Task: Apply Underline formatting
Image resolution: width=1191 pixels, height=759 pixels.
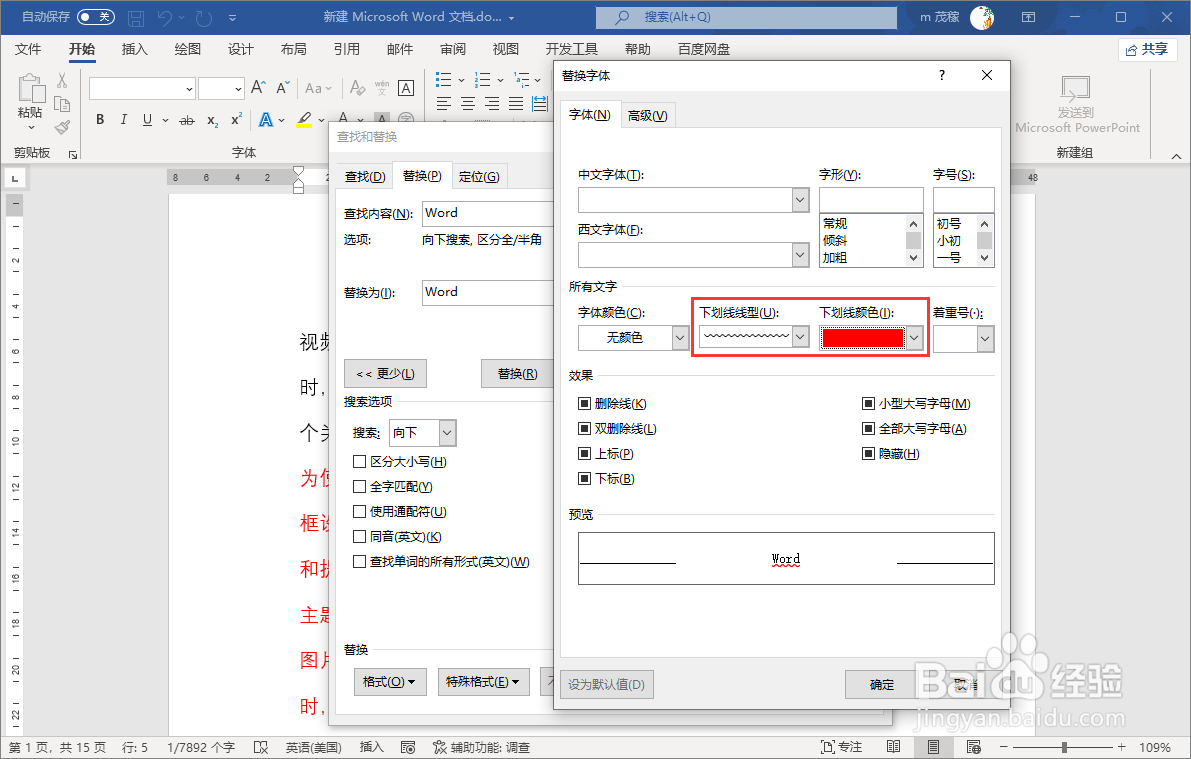Action: [147, 119]
